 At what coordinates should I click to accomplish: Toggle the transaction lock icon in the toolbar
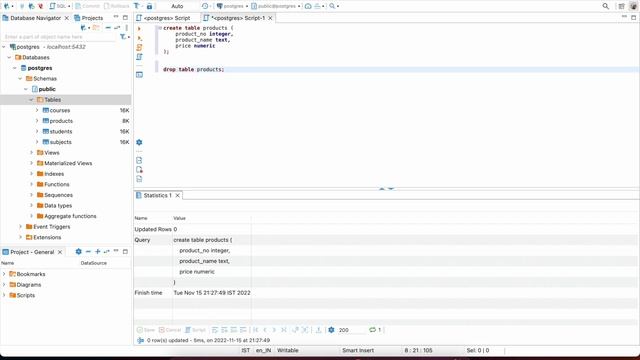(x=149, y=6)
